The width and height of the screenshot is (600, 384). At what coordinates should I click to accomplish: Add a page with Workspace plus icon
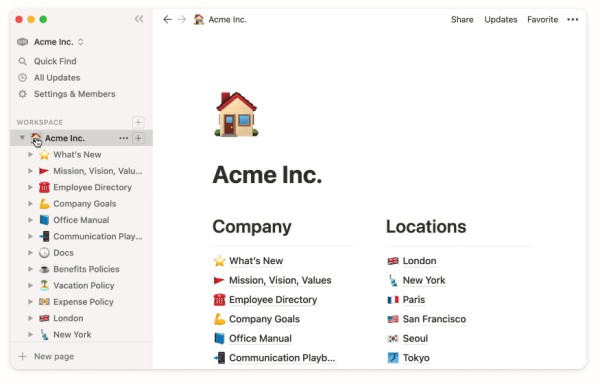coord(138,122)
